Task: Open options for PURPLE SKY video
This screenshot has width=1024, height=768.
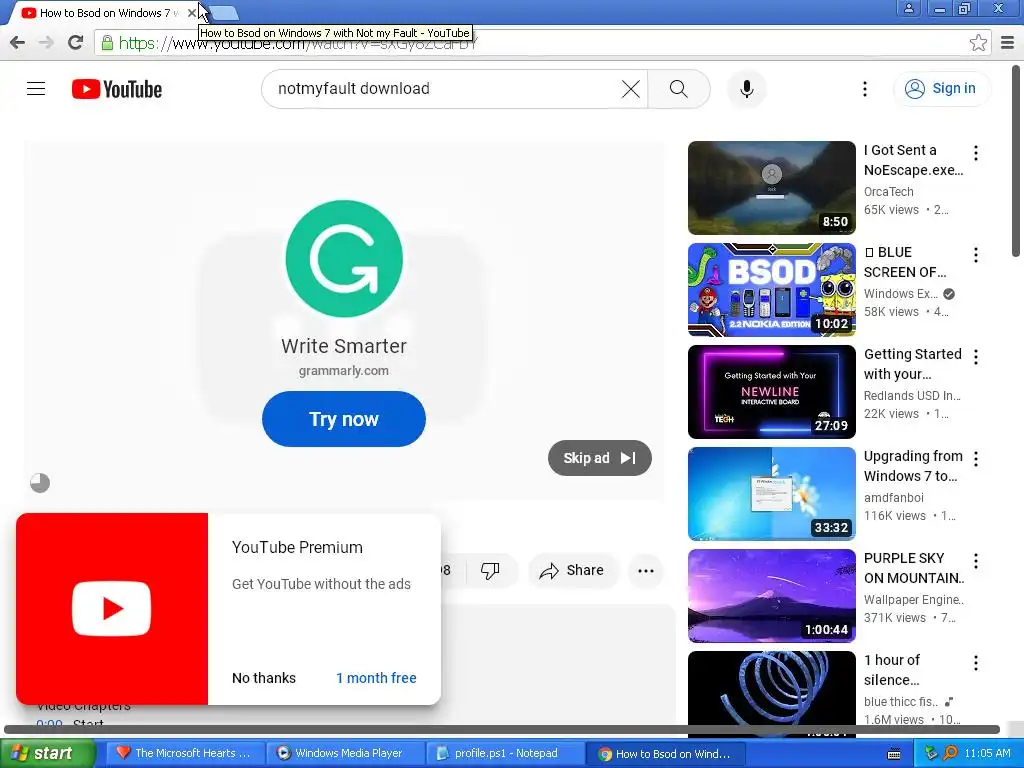Action: 976,560
